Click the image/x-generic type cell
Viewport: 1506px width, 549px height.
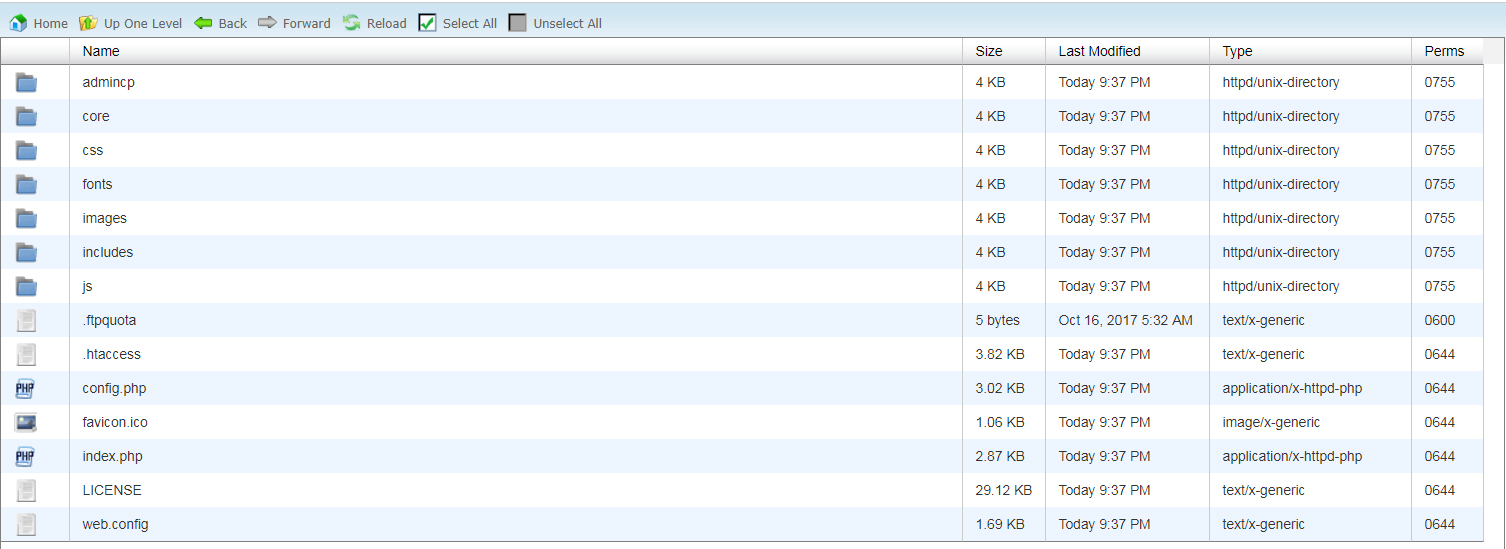point(1271,422)
